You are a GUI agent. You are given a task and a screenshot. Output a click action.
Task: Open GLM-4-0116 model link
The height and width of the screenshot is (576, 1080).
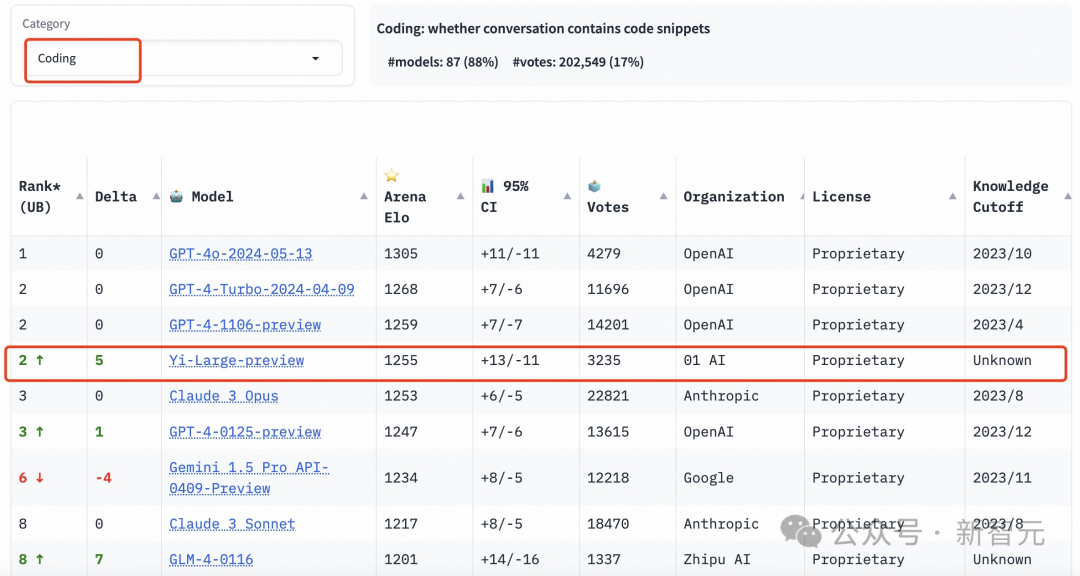pyautogui.click(x=211, y=559)
